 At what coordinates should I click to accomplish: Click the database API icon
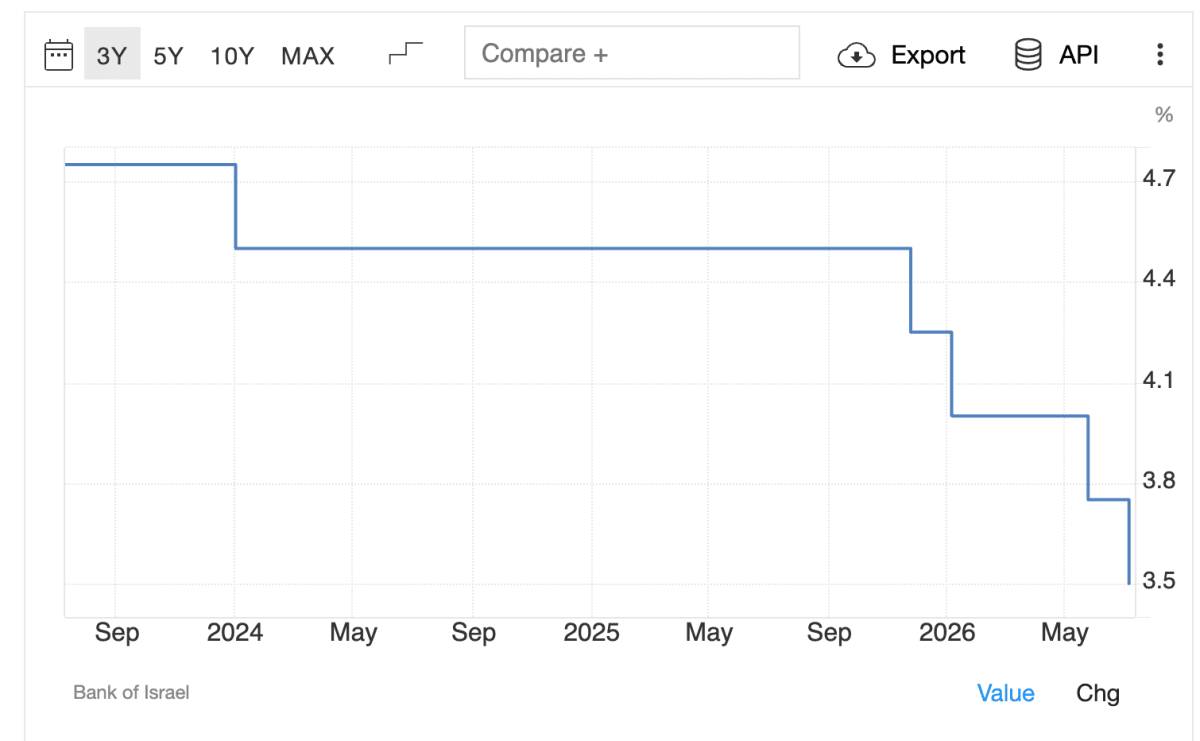(1028, 54)
